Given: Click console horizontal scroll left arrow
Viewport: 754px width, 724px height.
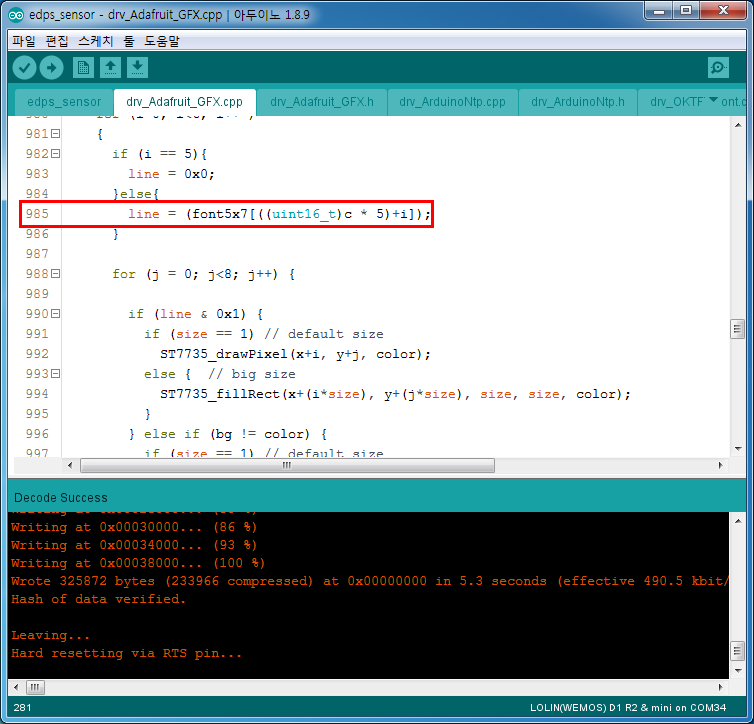Looking at the screenshot, I should [x=16, y=687].
